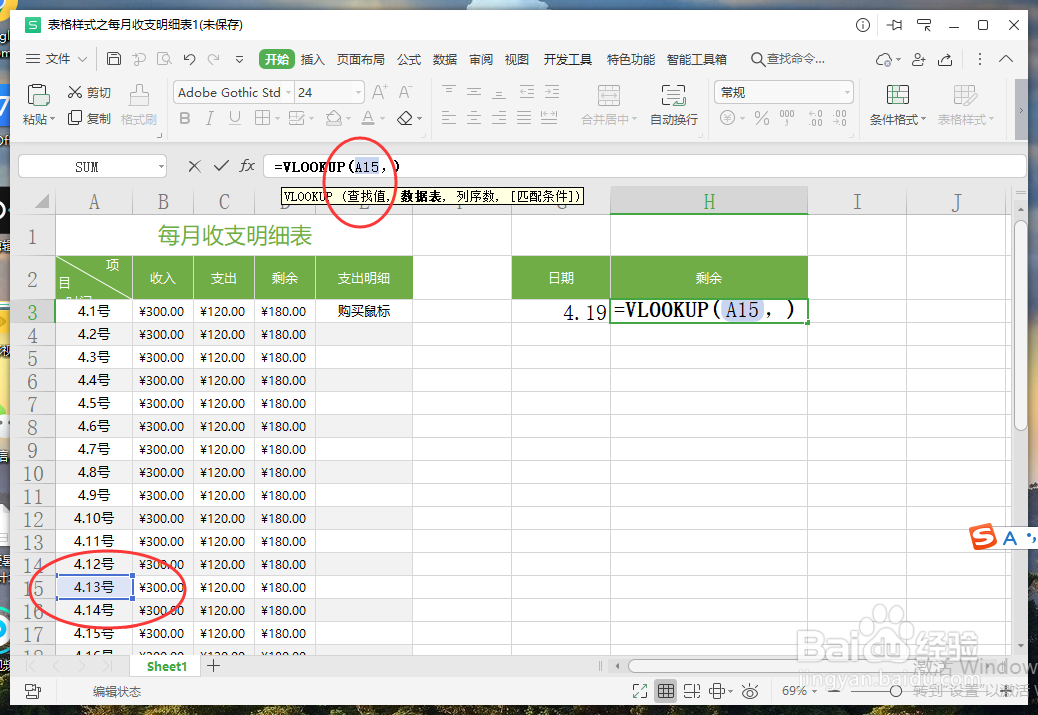1038x715 pixels.
Task: Toggle italic formatting
Action: coord(207,117)
